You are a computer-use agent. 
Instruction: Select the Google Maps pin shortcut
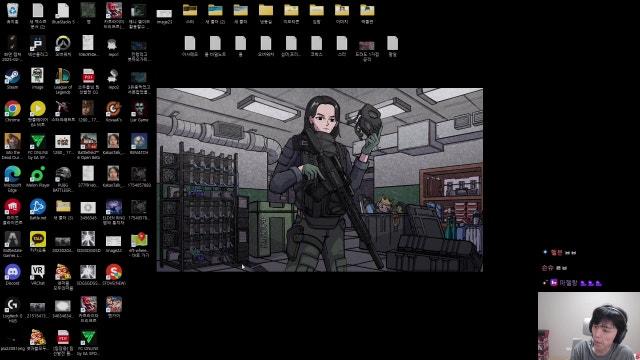pyautogui.click(x=139, y=244)
